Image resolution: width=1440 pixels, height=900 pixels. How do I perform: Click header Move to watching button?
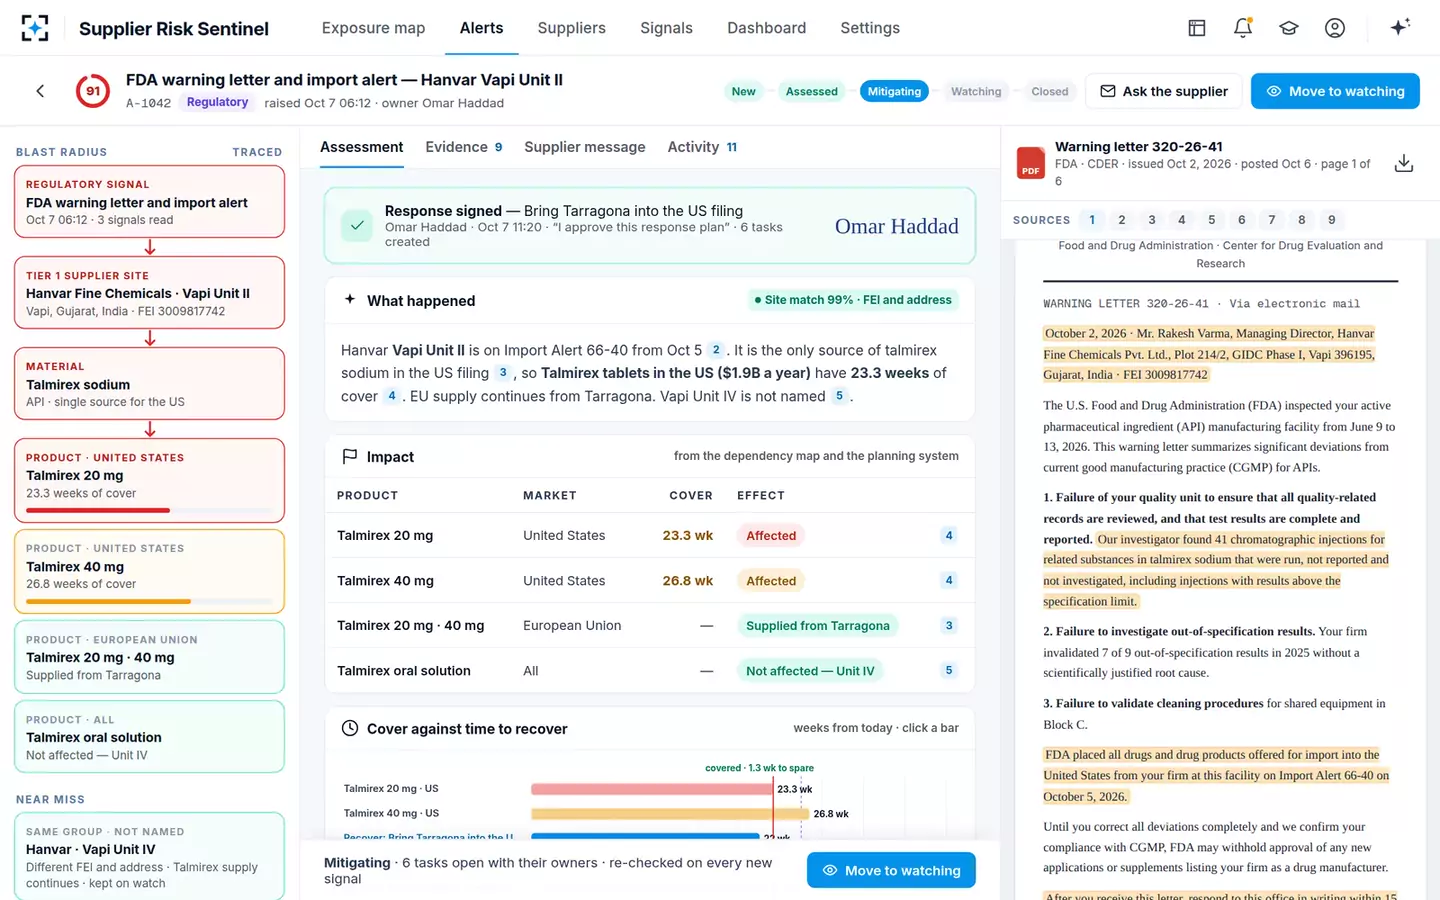(x=1335, y=91)
